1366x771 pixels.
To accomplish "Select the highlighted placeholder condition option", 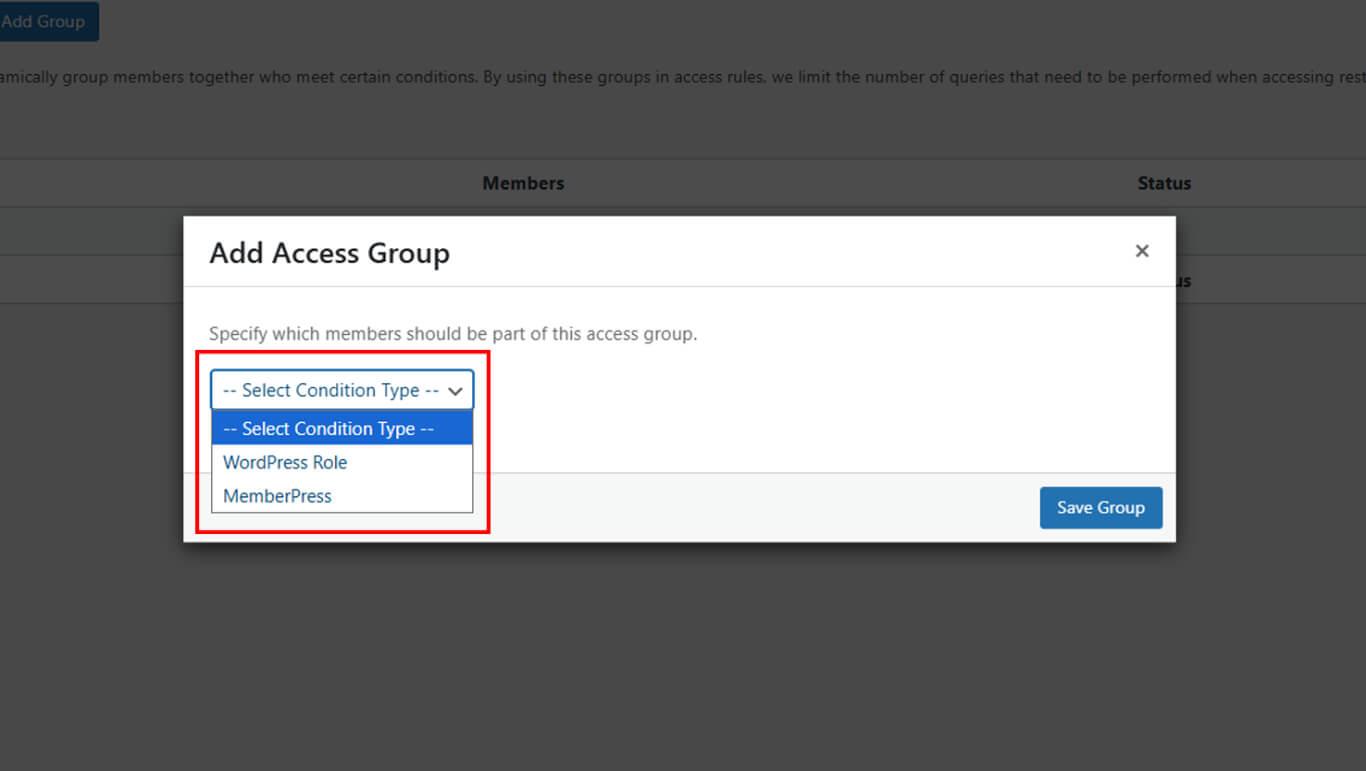I will pos(328,429).
